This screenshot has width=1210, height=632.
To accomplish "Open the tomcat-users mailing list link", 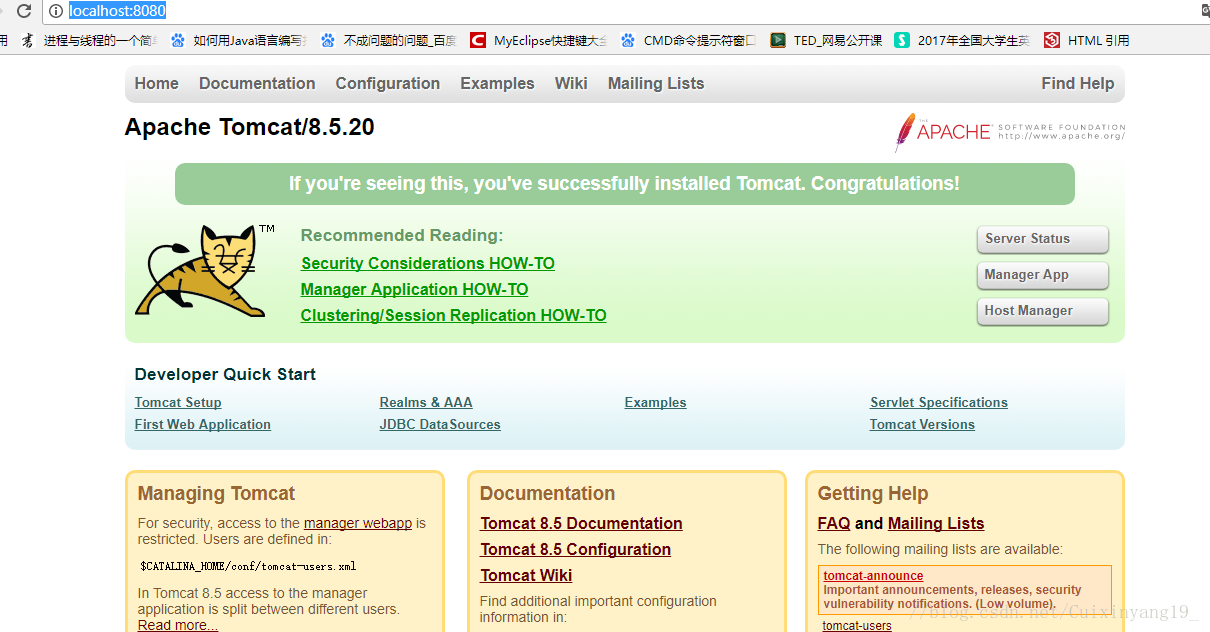I will click(857, 626).
